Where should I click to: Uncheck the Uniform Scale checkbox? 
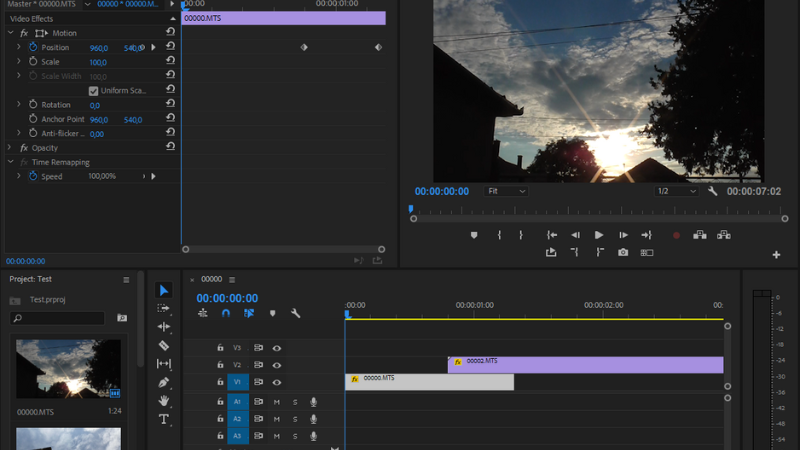(x=94, y=91)
